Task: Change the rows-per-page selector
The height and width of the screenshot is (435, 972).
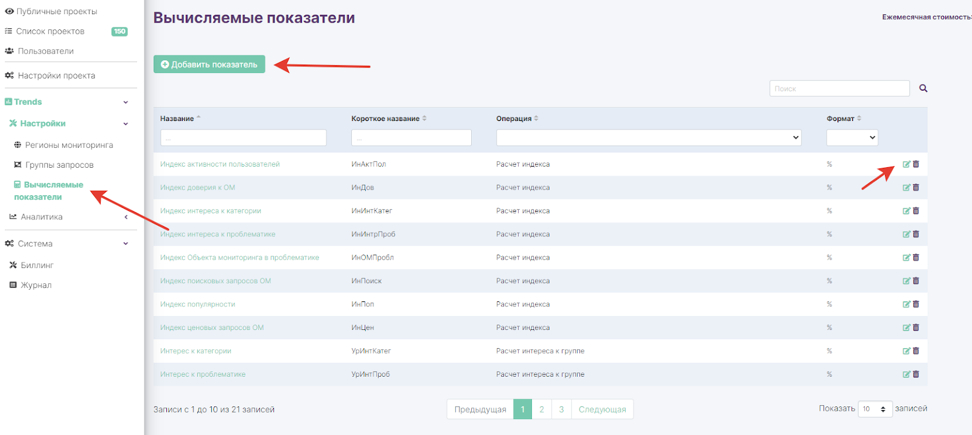Action: click(x=875, y=409)
